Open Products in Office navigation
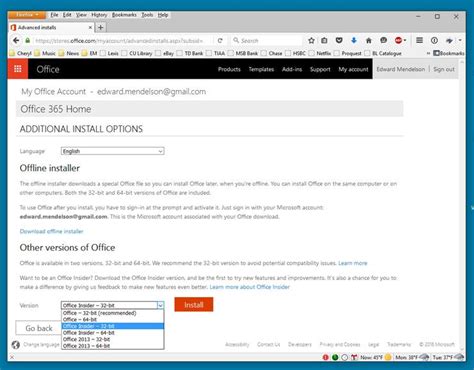This screenshot has width=474, height=370. point(229,69)
